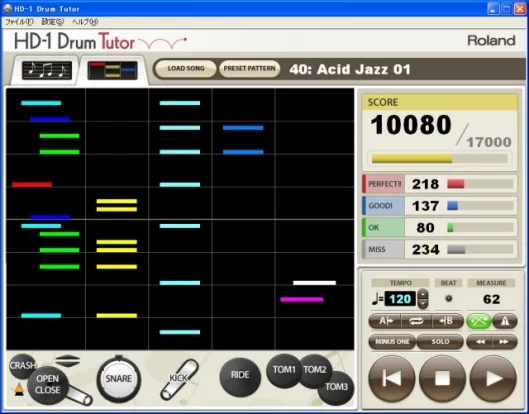Open the ヘルプ menu
This screenshot has height=414, width=529.
[85, 22]
